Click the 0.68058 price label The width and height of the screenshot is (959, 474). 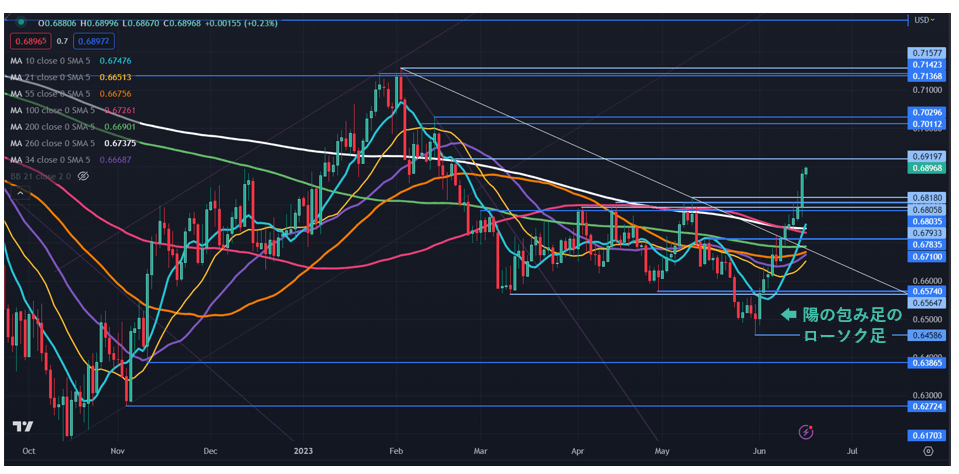925,210
